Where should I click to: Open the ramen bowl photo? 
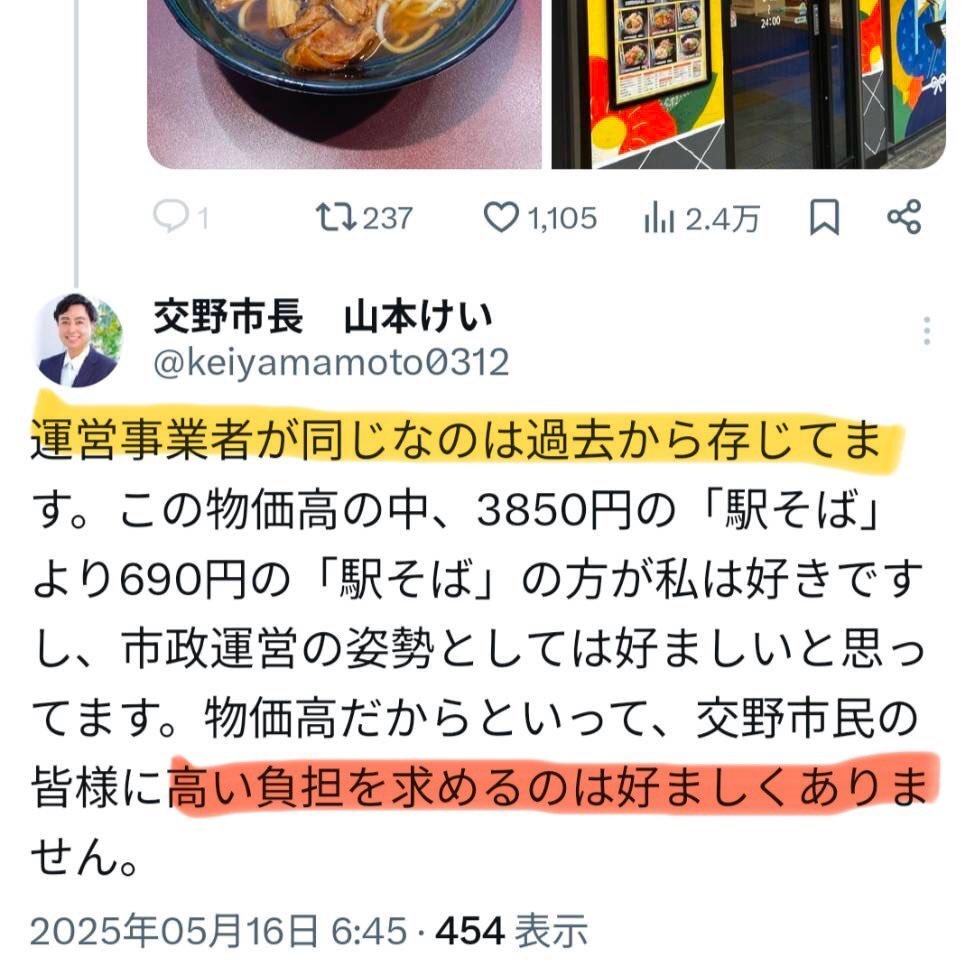(x=344, y=84)
